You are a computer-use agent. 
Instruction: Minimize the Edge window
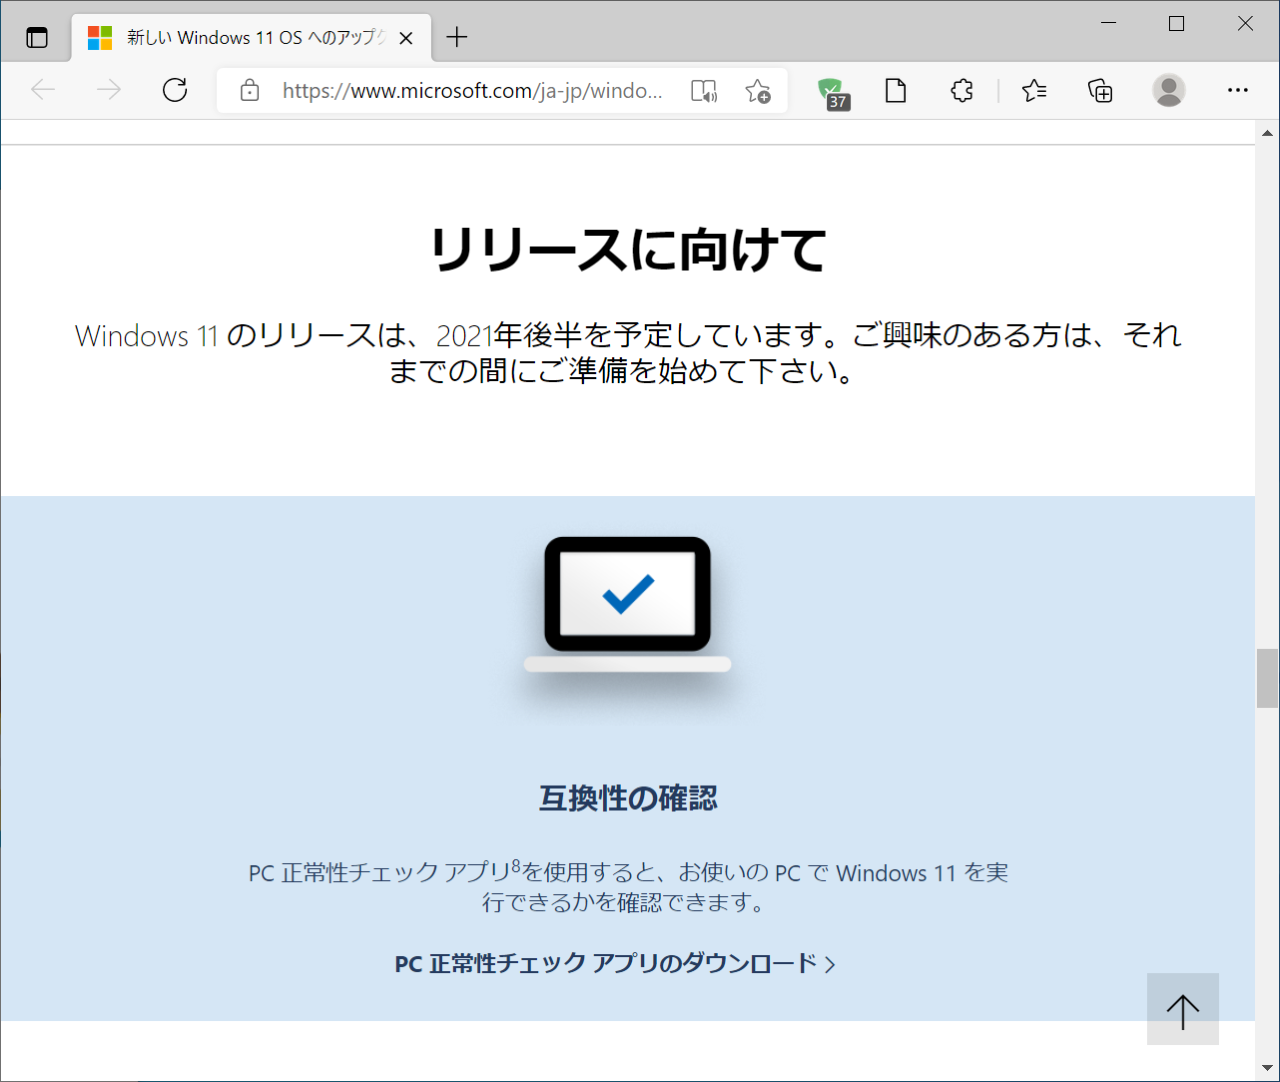1108,23
